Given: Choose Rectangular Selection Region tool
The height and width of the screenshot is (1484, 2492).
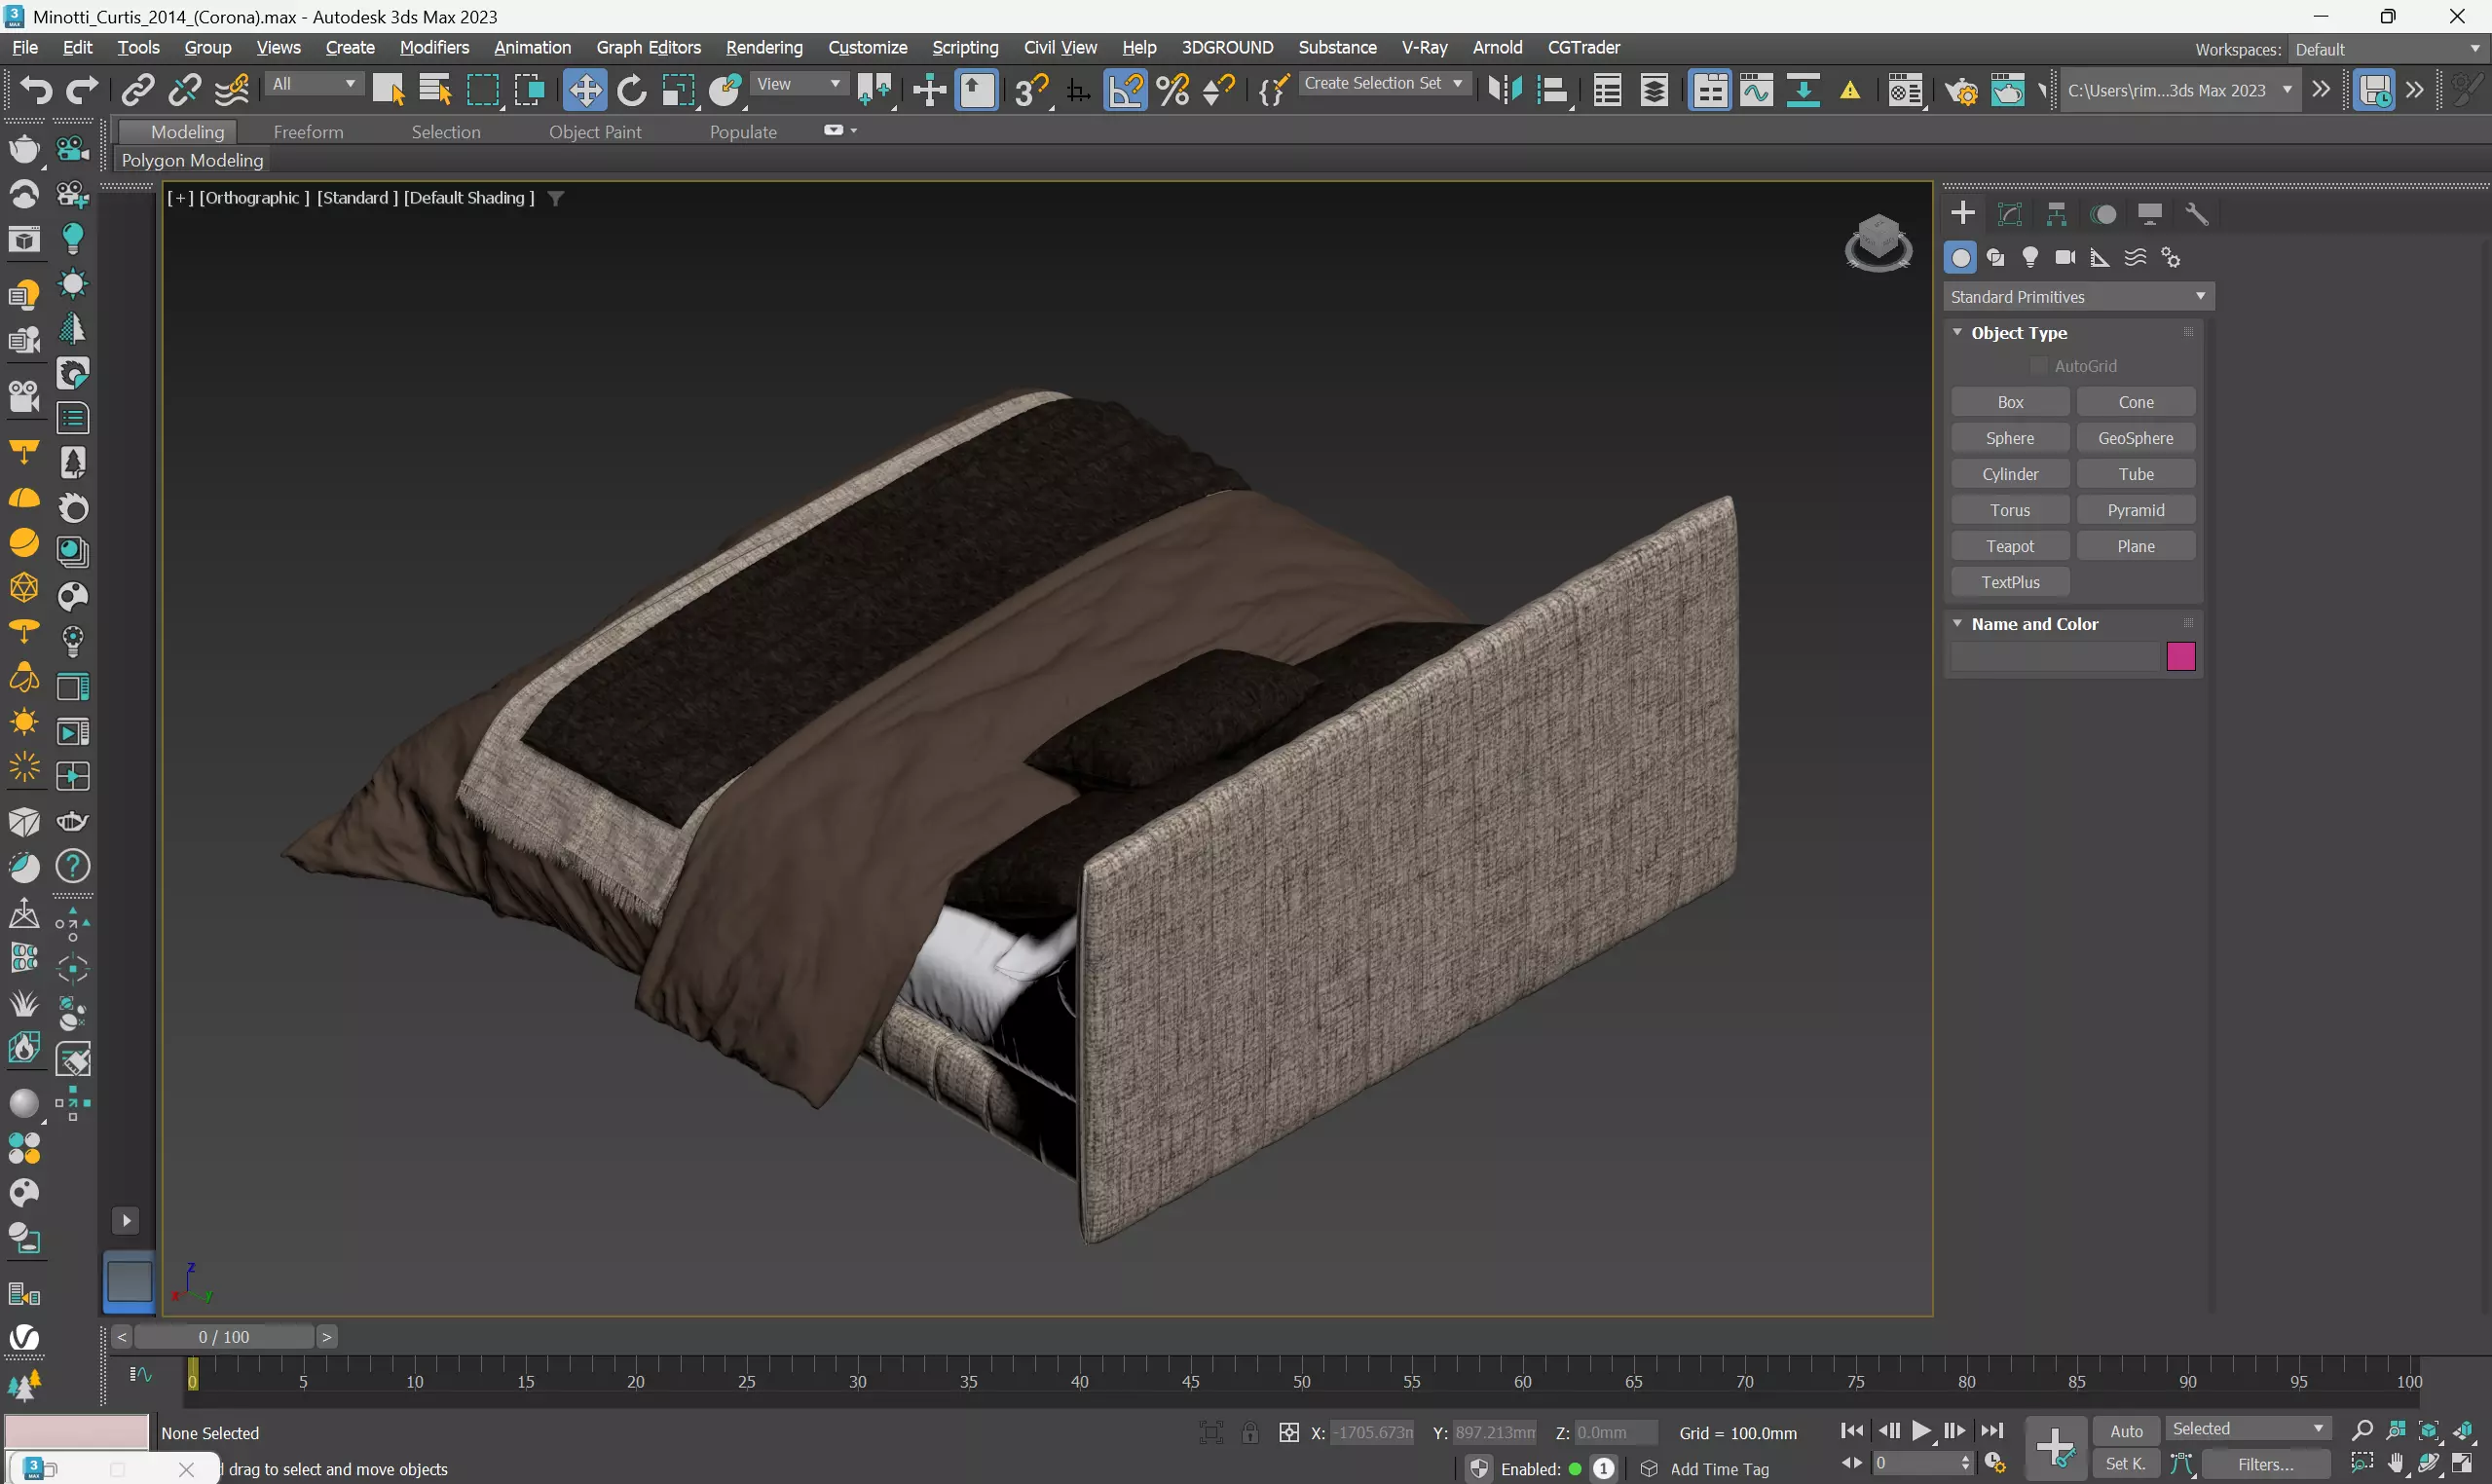Looking at the screenshot, I should 483,91.
